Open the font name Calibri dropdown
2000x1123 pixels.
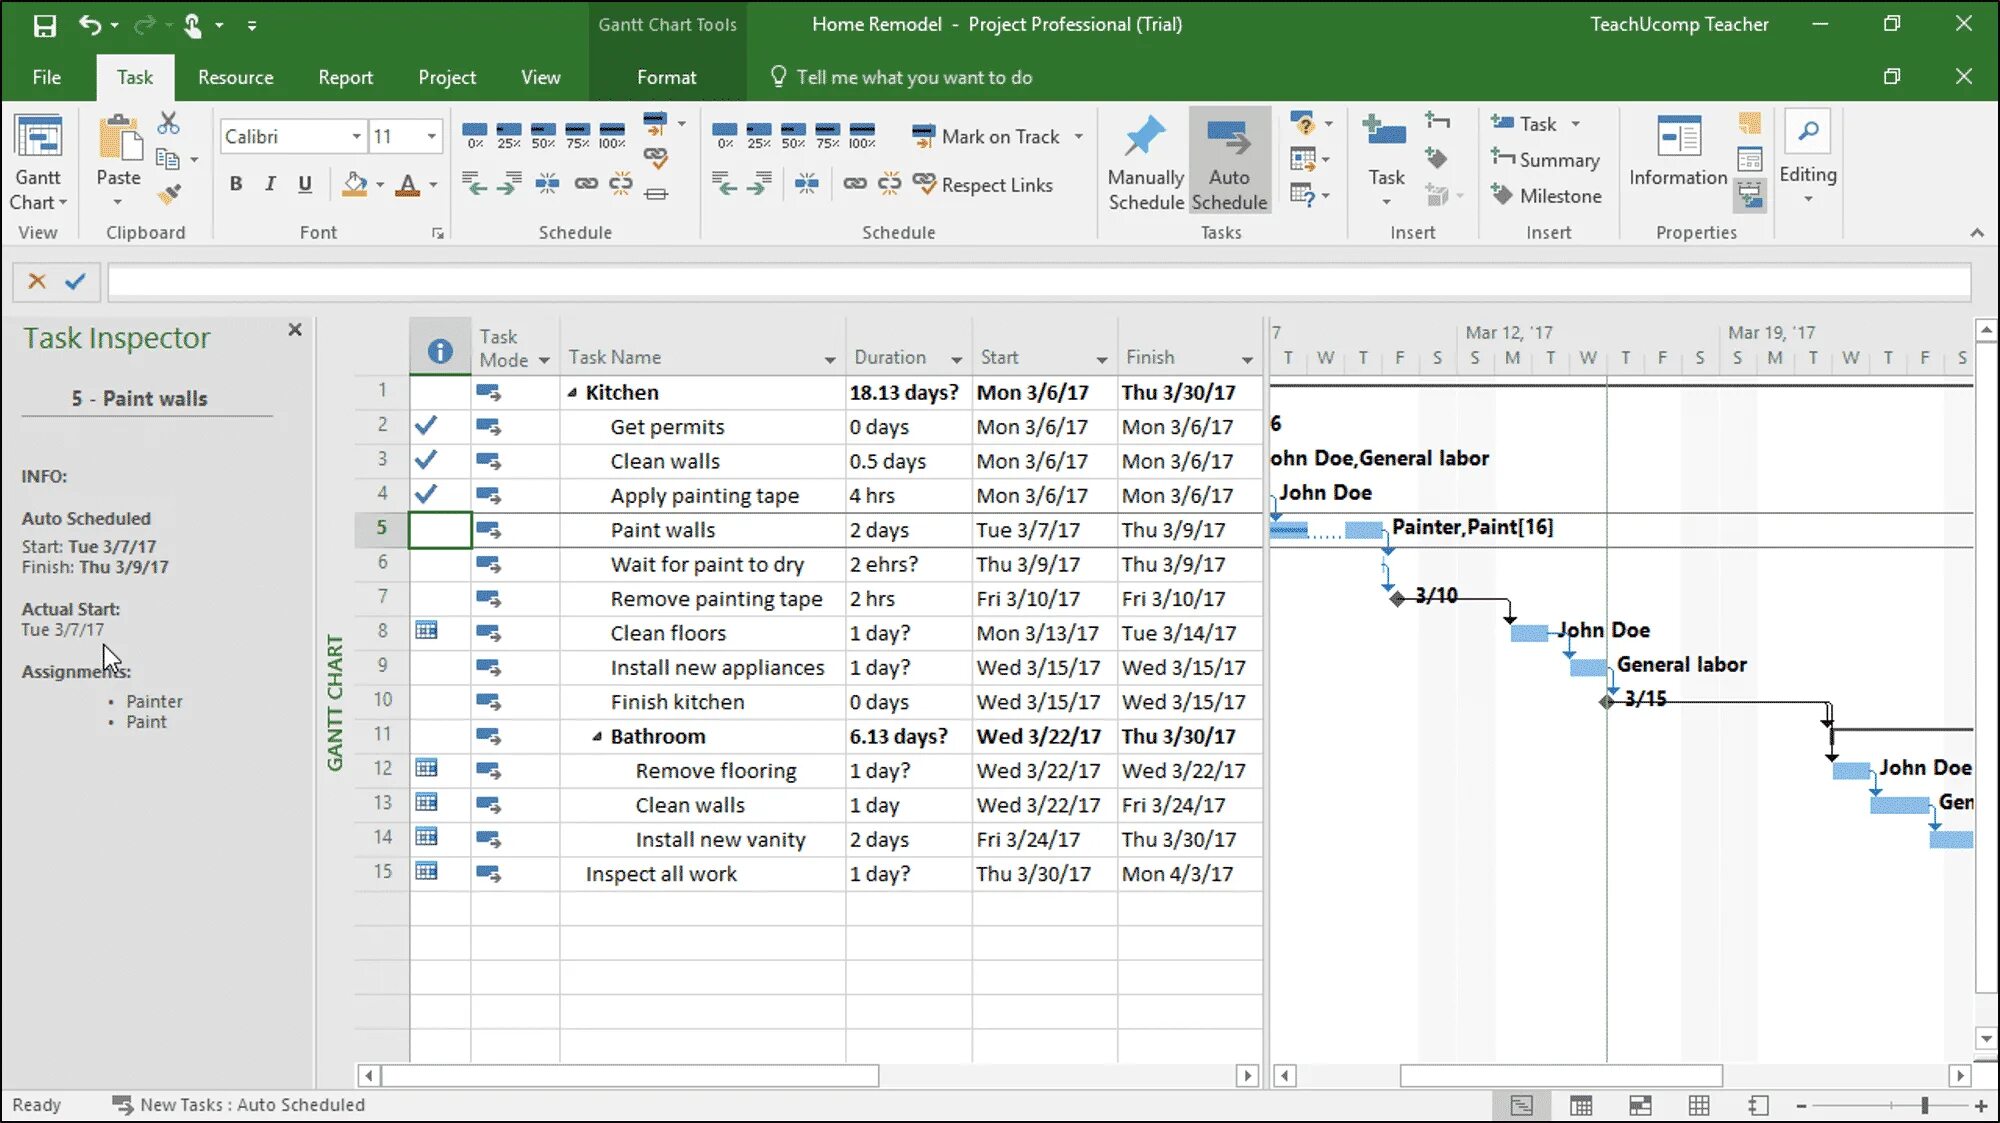(x=356, y=136)
